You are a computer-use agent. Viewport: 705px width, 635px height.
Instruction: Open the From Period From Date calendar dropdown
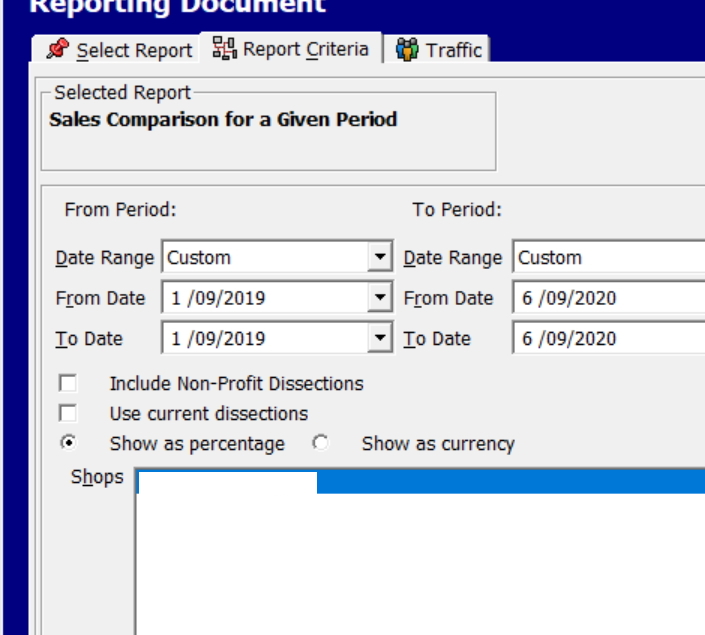coord(380,297)
